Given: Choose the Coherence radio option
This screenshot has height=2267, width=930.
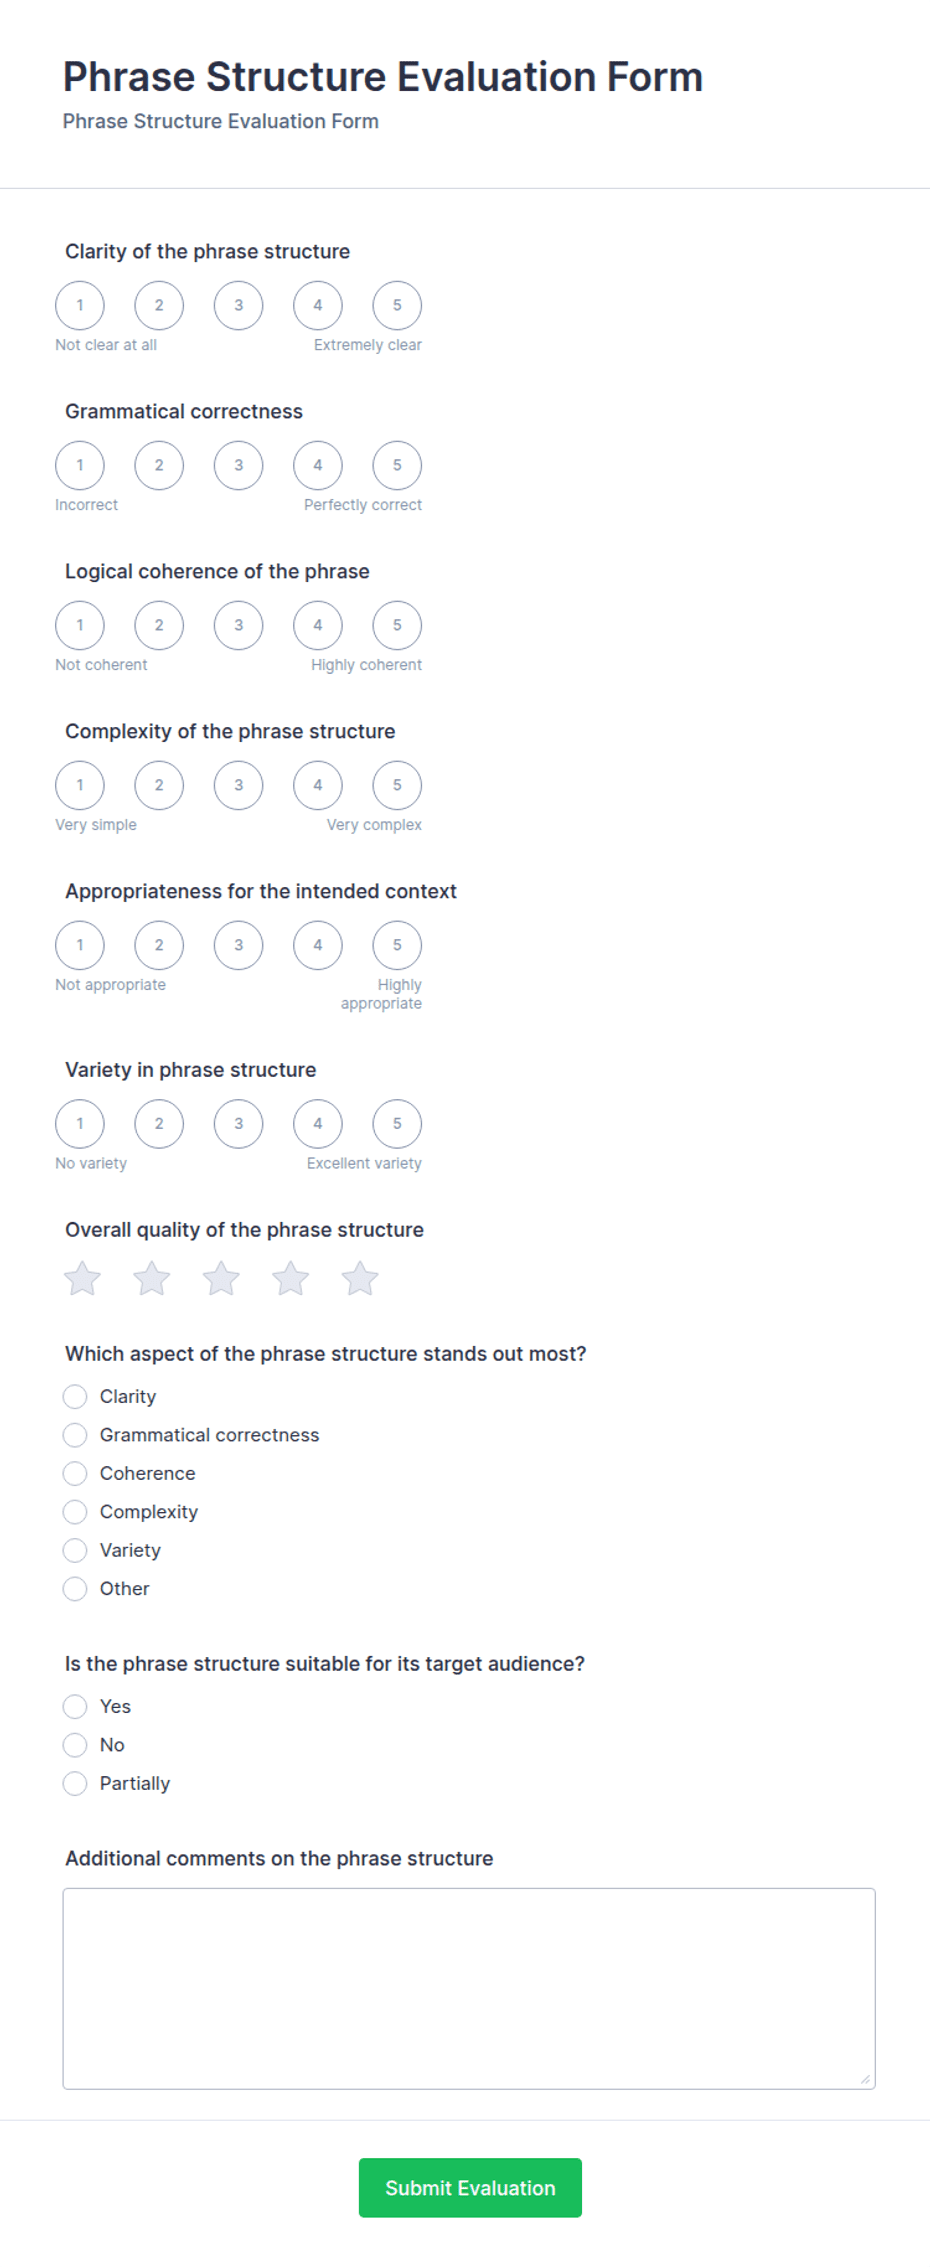Looking at the screenshot, I should tap(75, 1473).
